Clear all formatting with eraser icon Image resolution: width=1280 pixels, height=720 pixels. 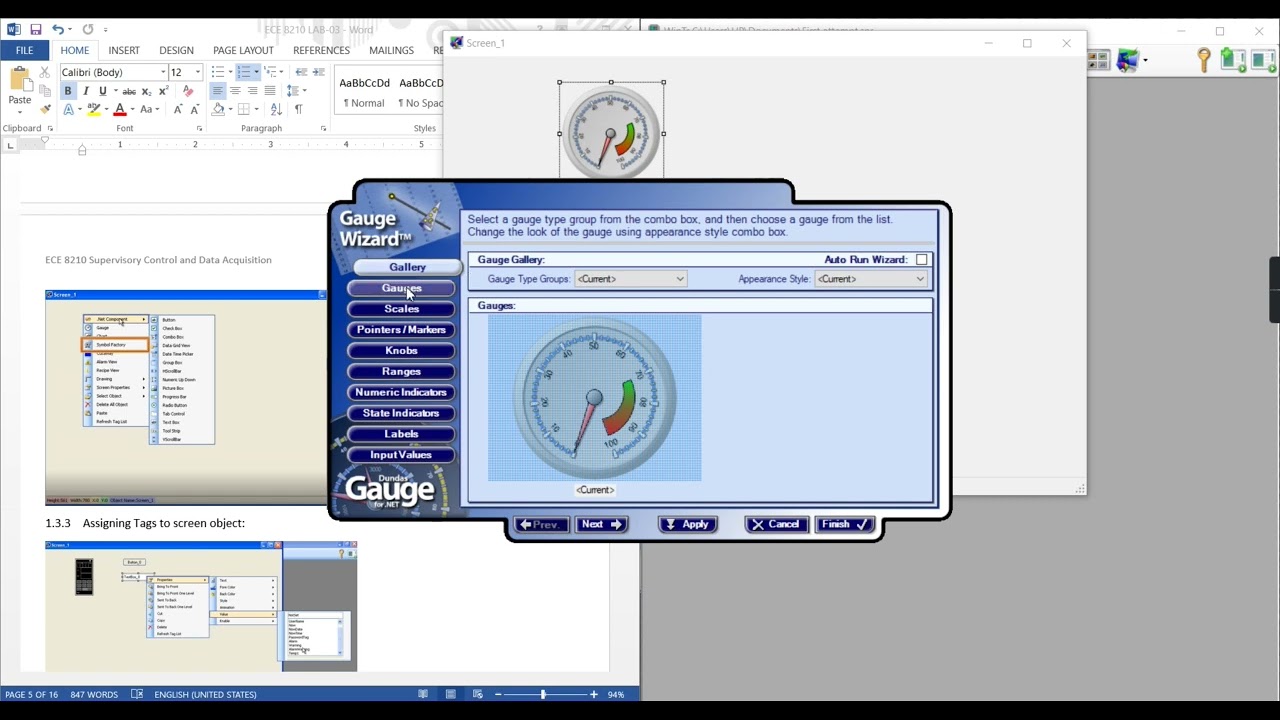[187, 91]
